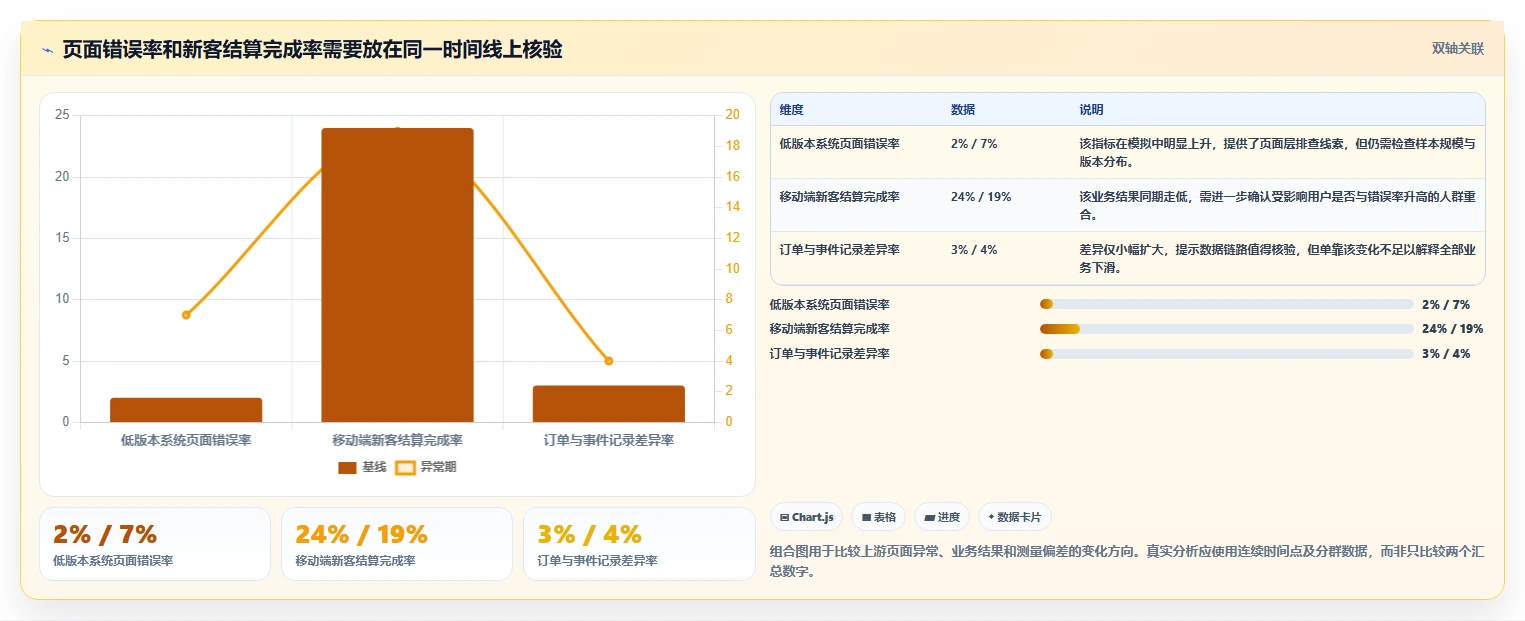Click the 维度 table column header
1525x621 pixels.
tap(792, 110)
